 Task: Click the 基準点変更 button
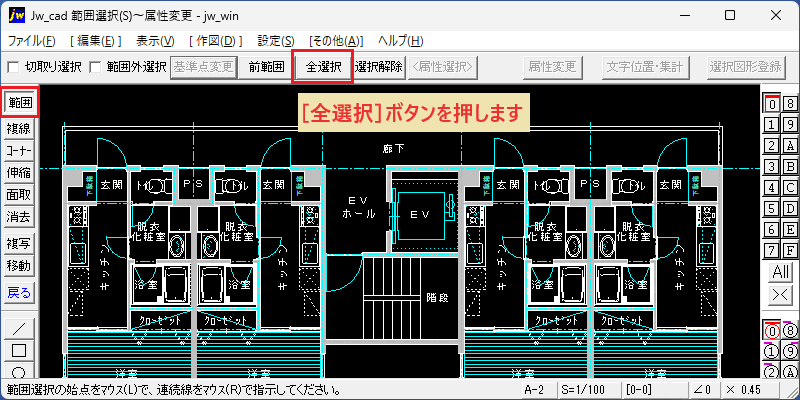point(204,67)
